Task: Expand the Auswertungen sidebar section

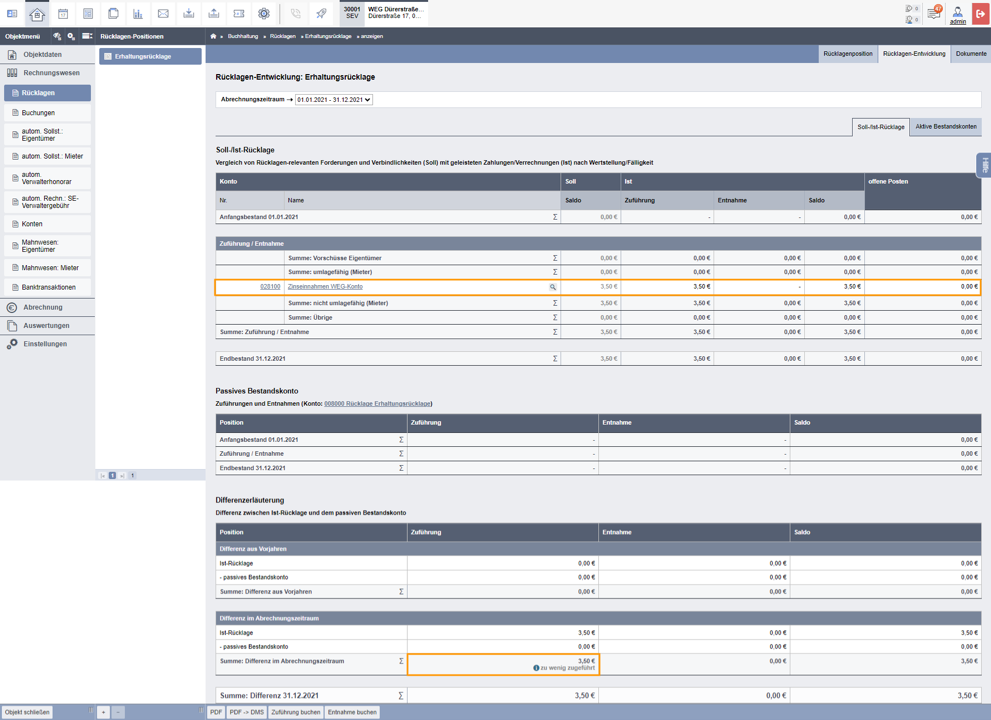Action: (x=47, y=326)
